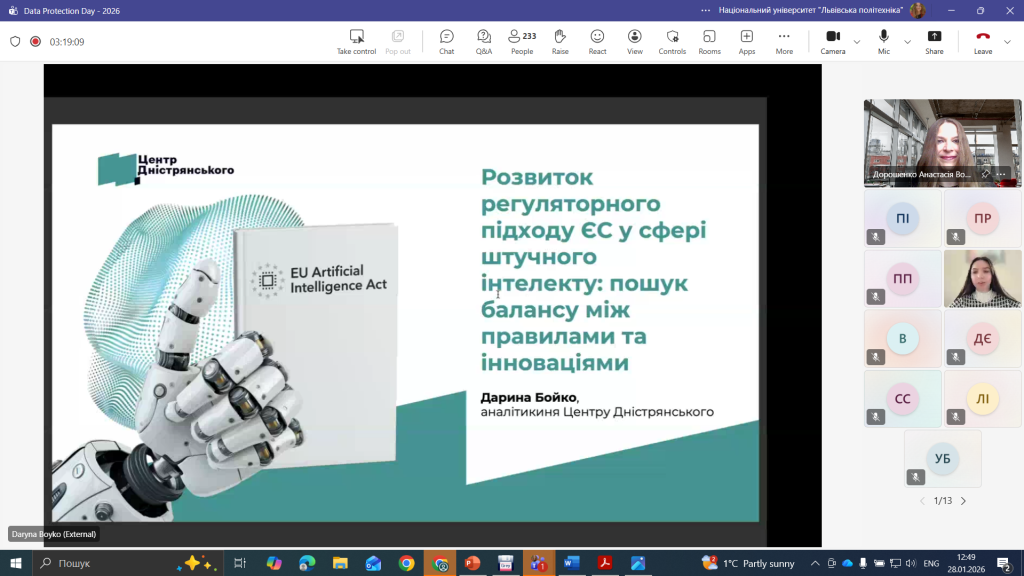Toggle the Camera on
The height and width of the screenshot is (576, 1024).
click(832, 41)
